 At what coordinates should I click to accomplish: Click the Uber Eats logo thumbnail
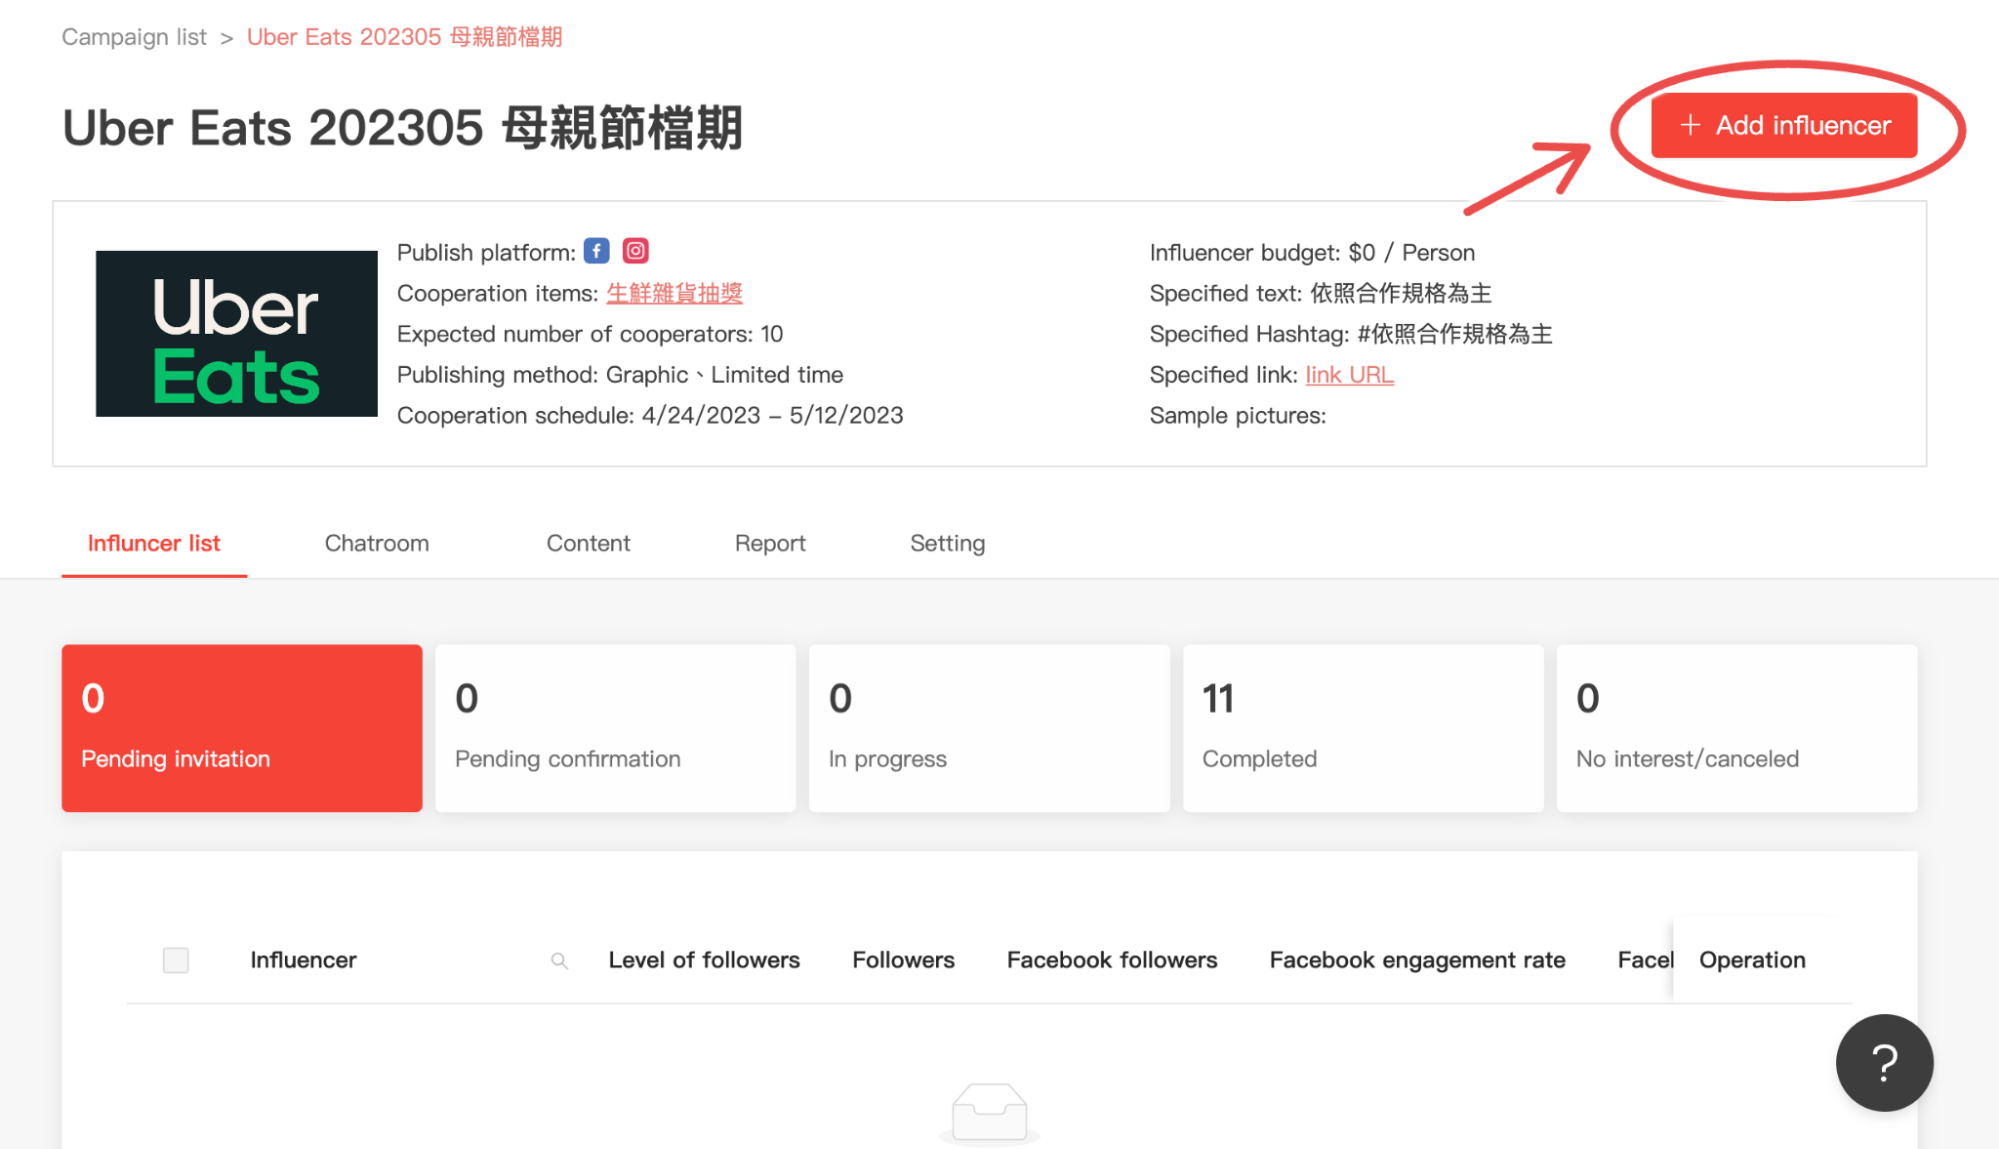click(x=237, y=333)
